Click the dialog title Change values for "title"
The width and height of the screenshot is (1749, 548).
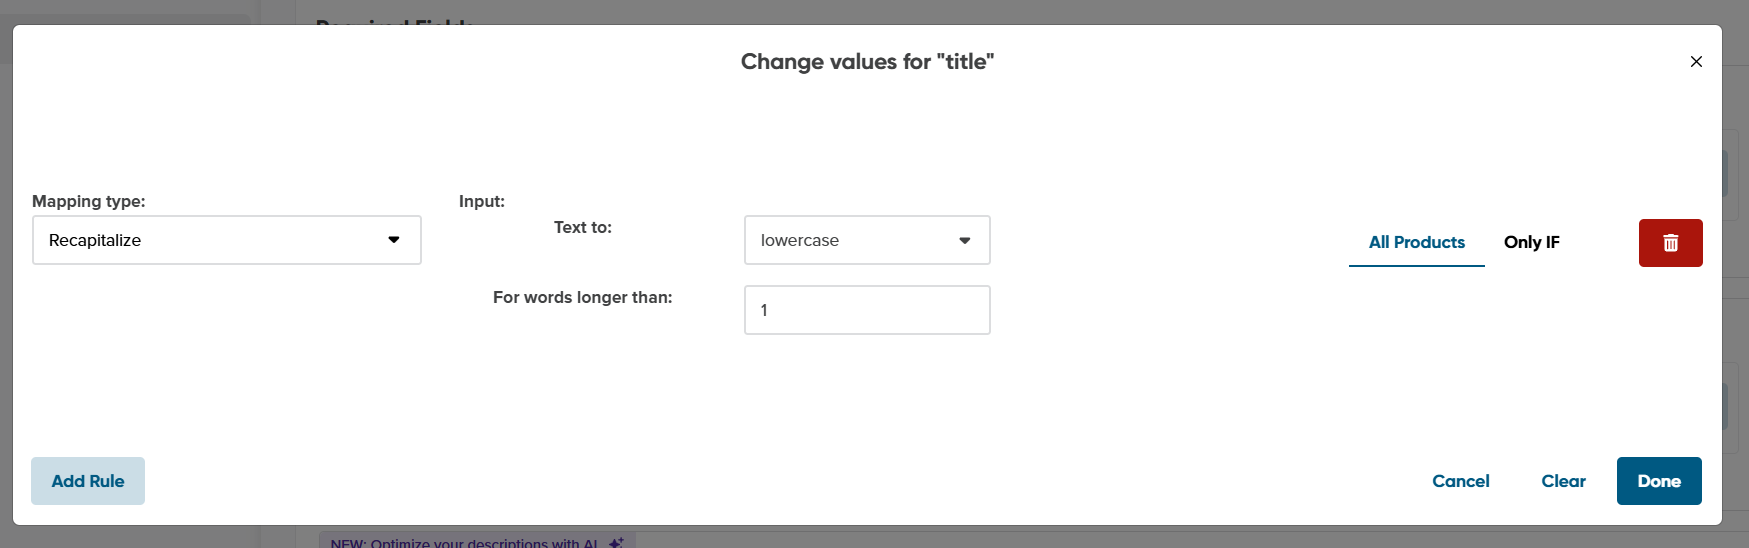coord(867,62)
